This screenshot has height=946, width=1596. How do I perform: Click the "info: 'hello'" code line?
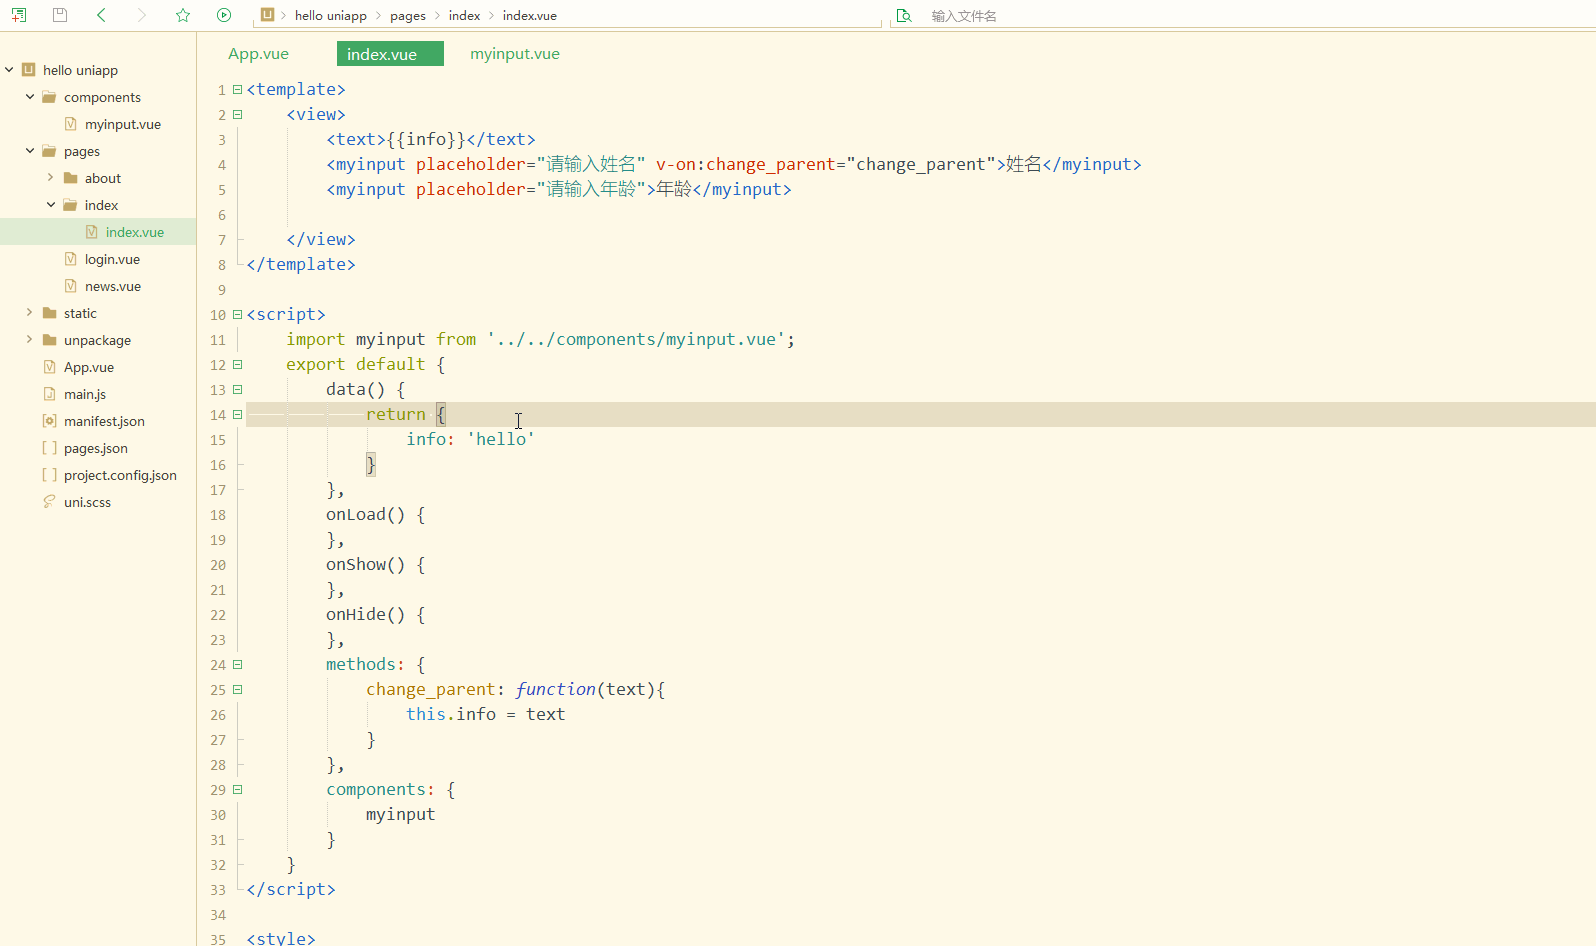(470, 439)
